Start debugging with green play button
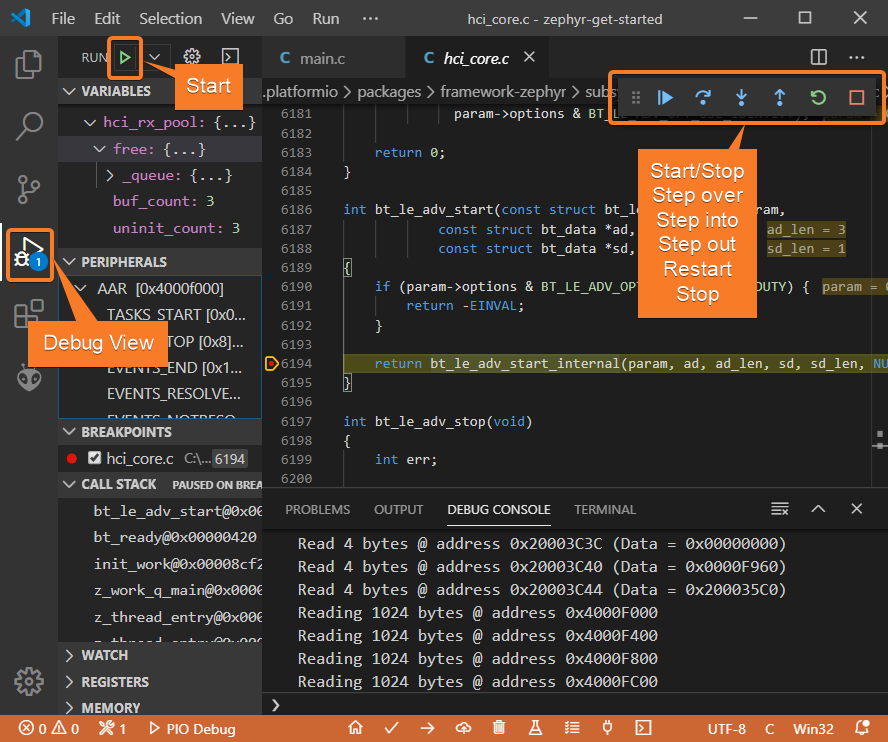Viewport: 888px width, 742px height. click(125, 57)
